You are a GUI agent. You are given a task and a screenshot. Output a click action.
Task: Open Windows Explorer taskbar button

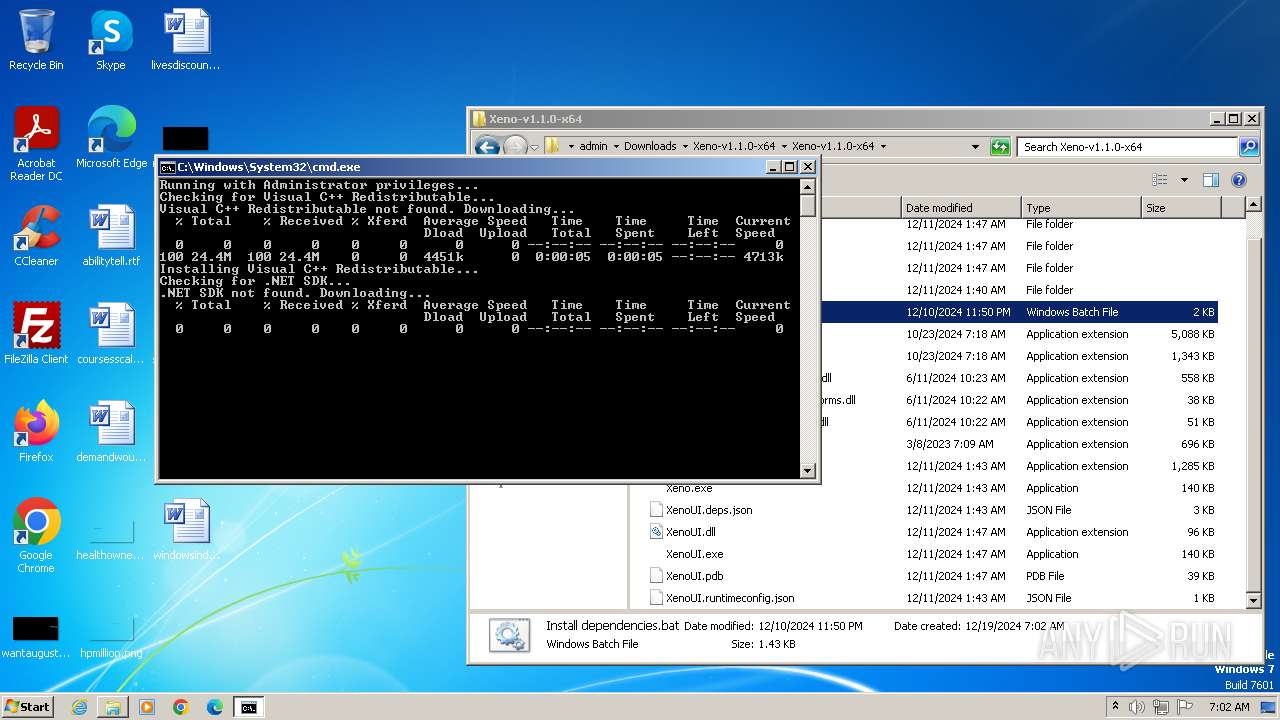(x=113, y=707)
